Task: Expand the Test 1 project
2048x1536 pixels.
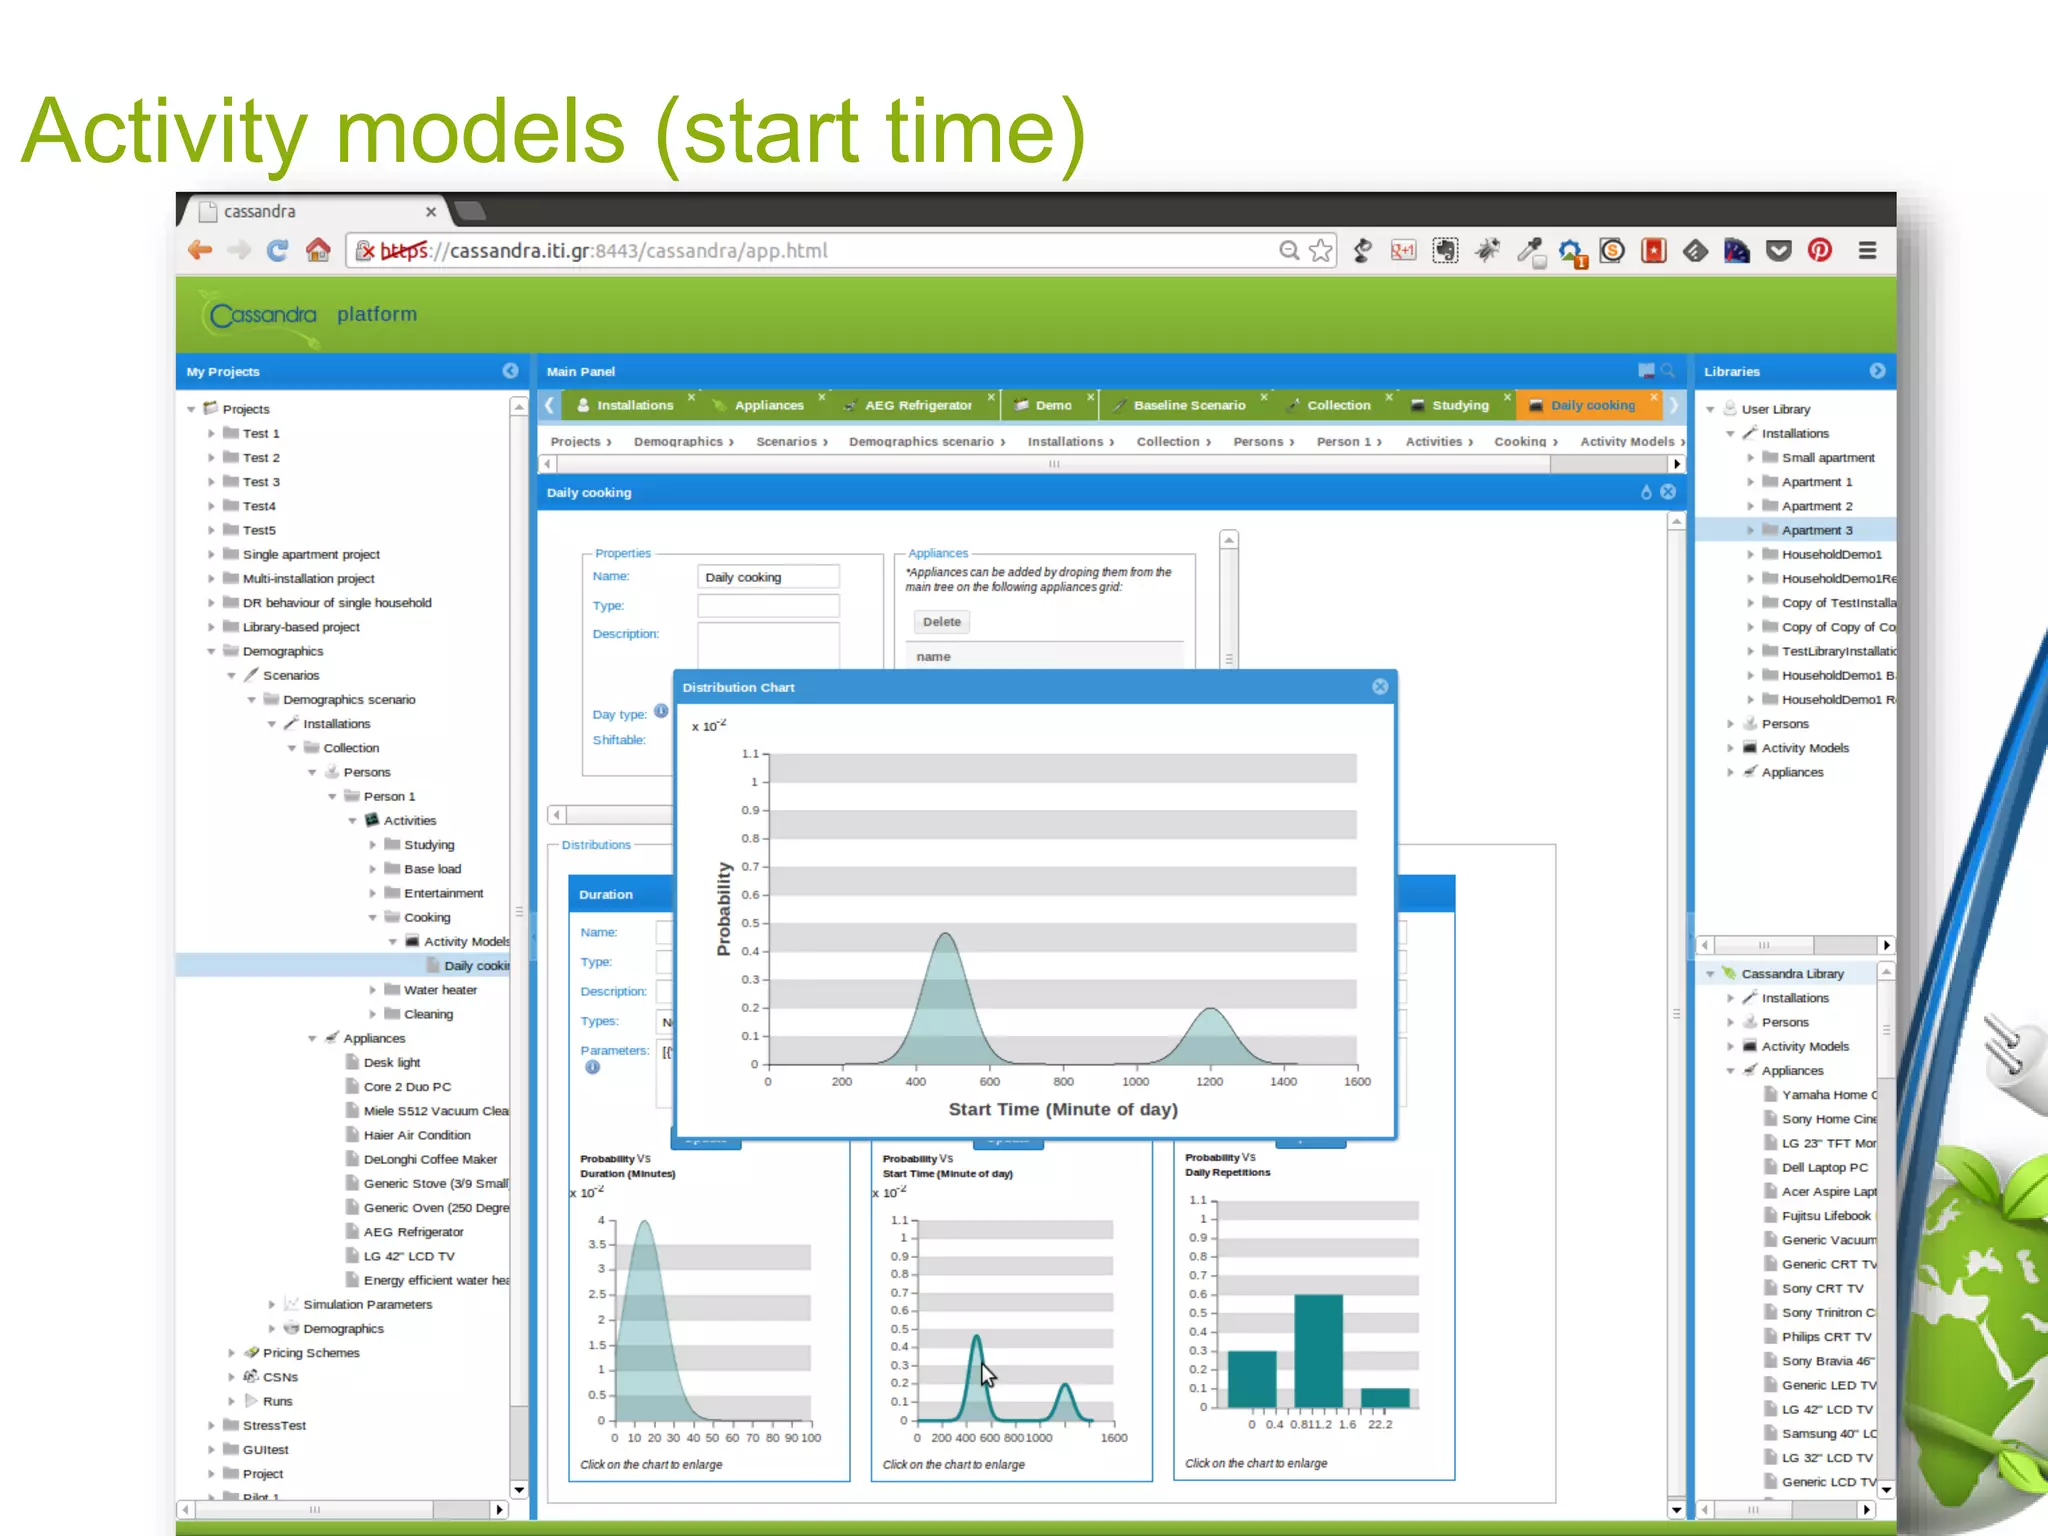Action: [x=211, y=433]
